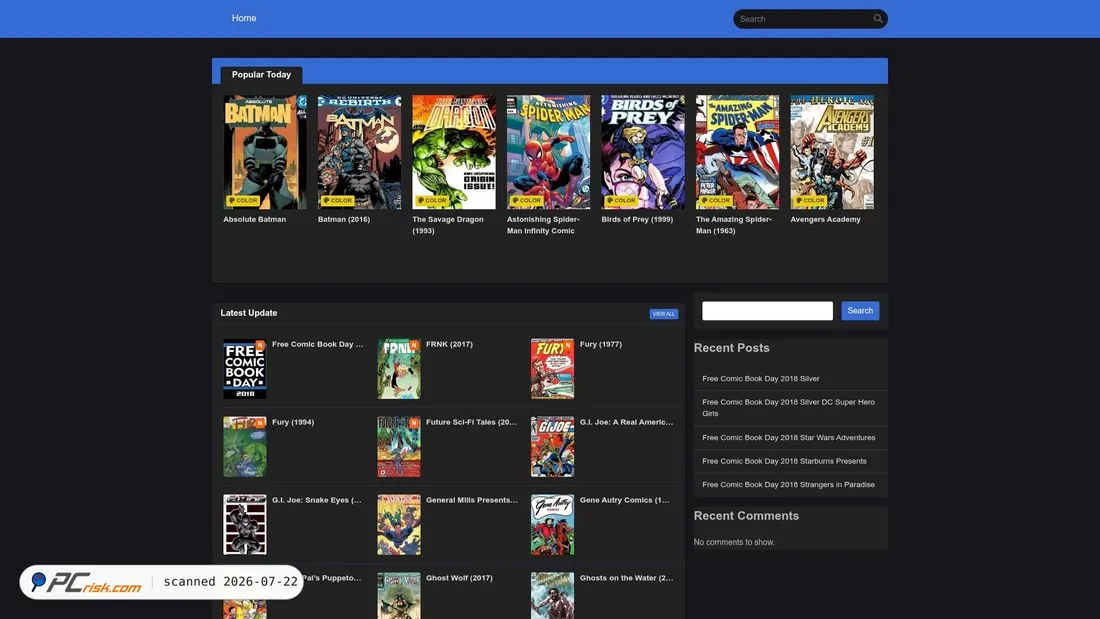Click the Future Sci-Fi Tales title text
The width and height of the screenshot is (1100, 619).
471,422
